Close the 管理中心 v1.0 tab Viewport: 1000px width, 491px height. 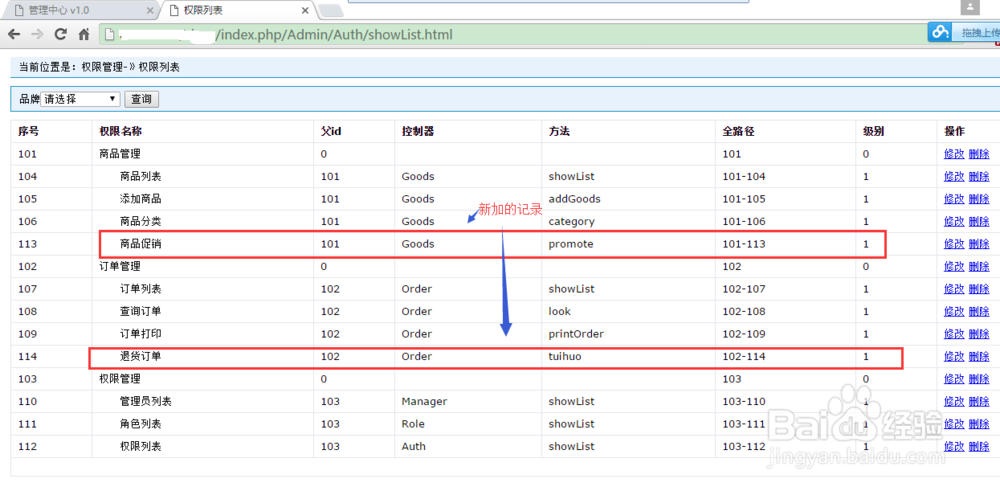(x=150, y=11)
